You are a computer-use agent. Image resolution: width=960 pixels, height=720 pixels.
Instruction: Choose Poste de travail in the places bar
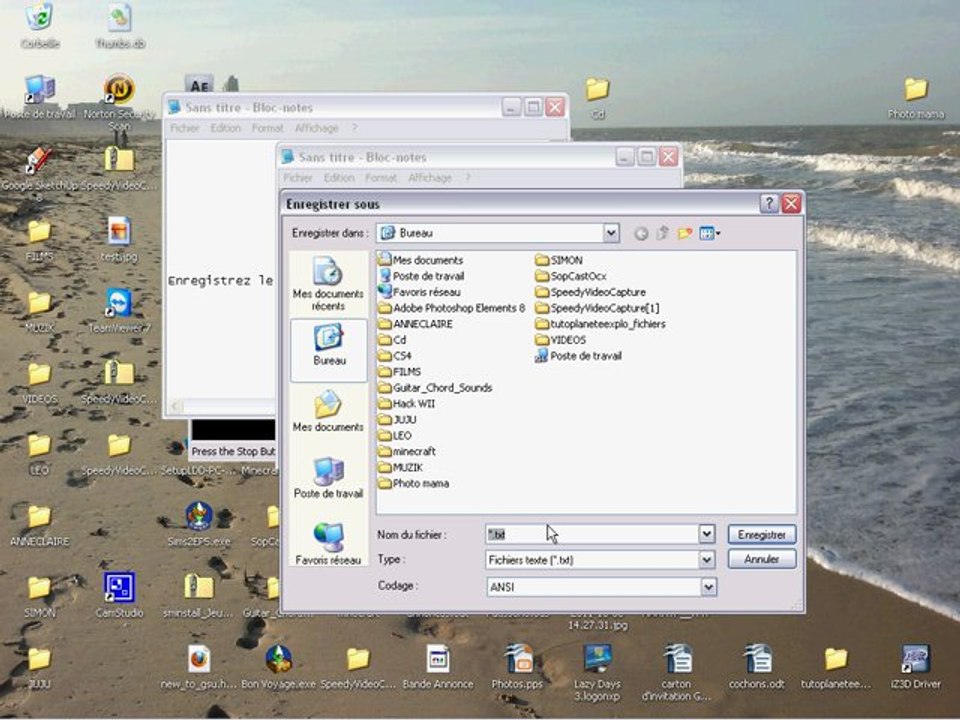click(328, 478)
